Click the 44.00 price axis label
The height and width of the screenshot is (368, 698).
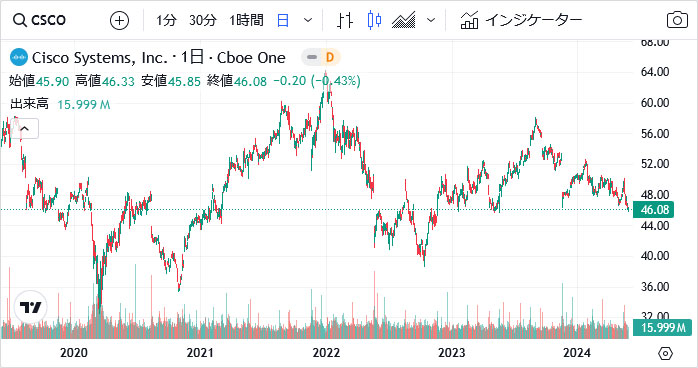pyautogui.click(x=655, y=226)
